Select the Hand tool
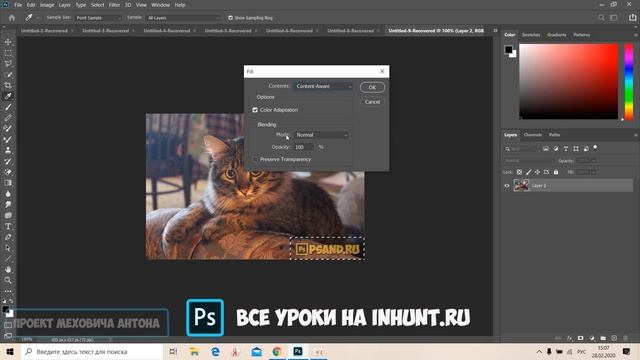640x360 pixels. click(8, 269)
